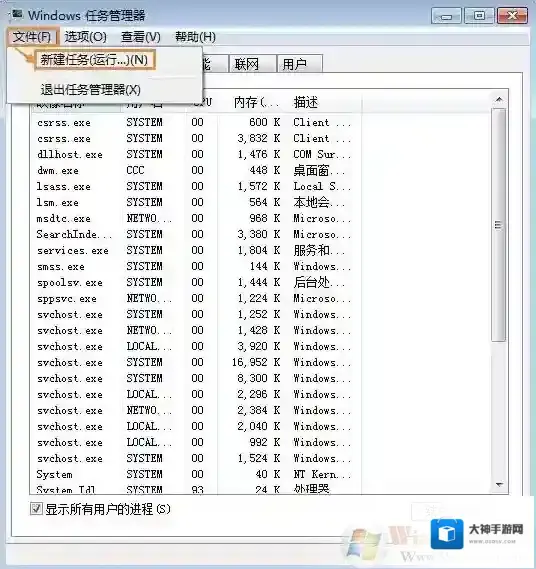Click the 本地会... description cell
Image resolution: width=536 pixels, height=569 pixels.
[319, 202]
